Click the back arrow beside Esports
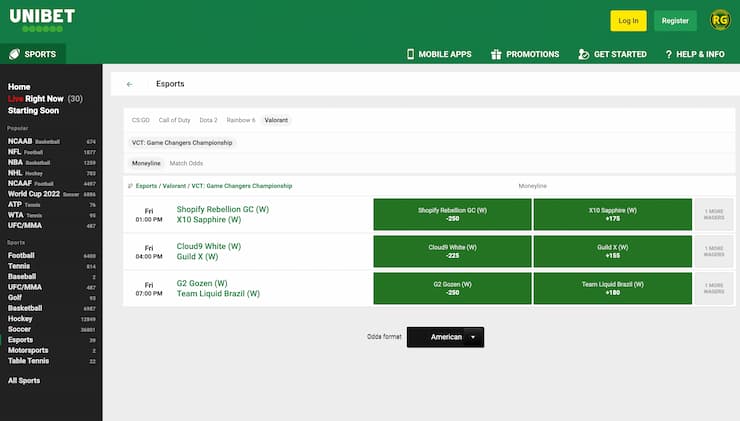Image resolution: width=740 pixels, height=421 pixels. click(129, 84)
